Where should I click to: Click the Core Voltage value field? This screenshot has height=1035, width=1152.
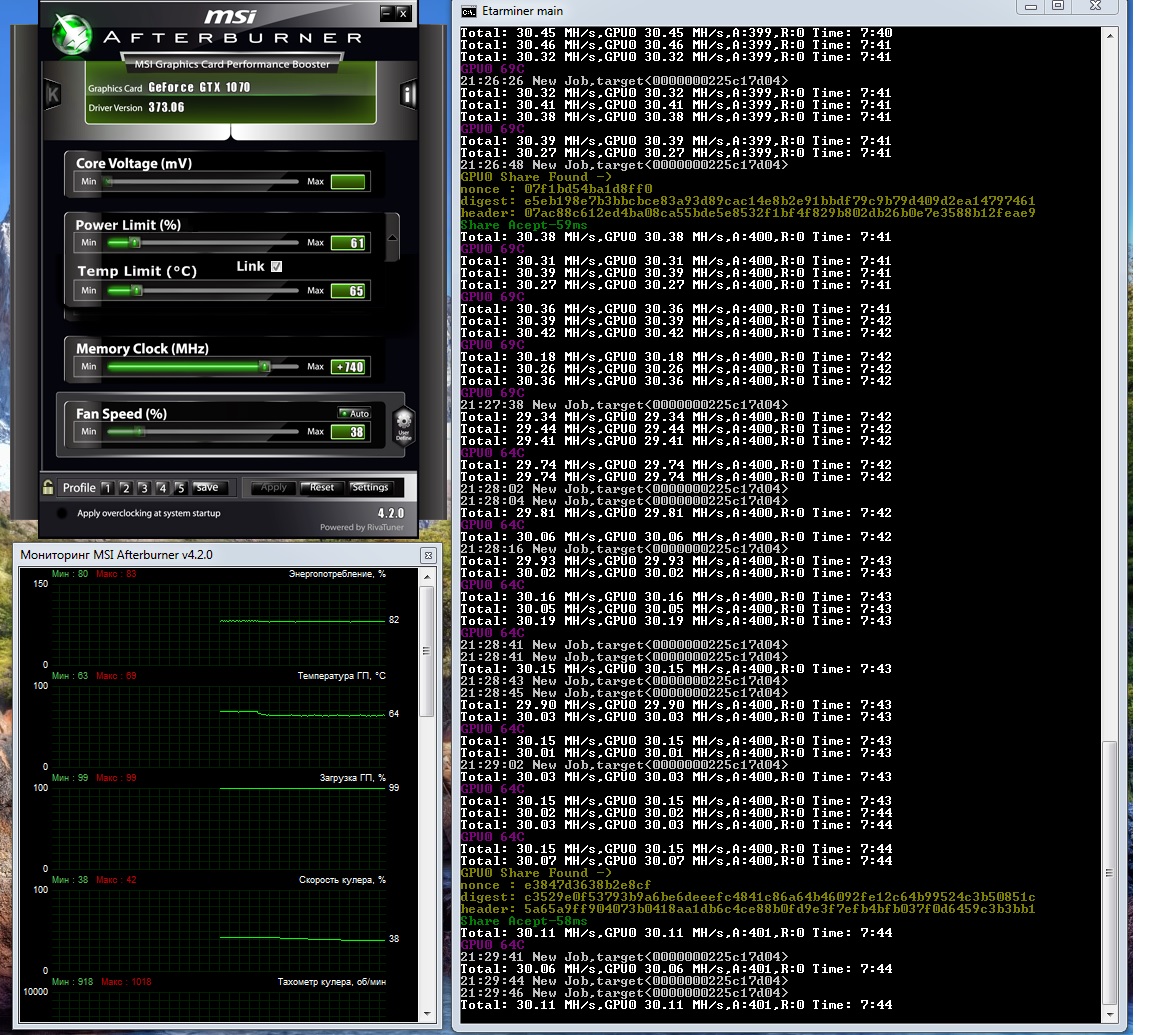[x=348, y=182]
